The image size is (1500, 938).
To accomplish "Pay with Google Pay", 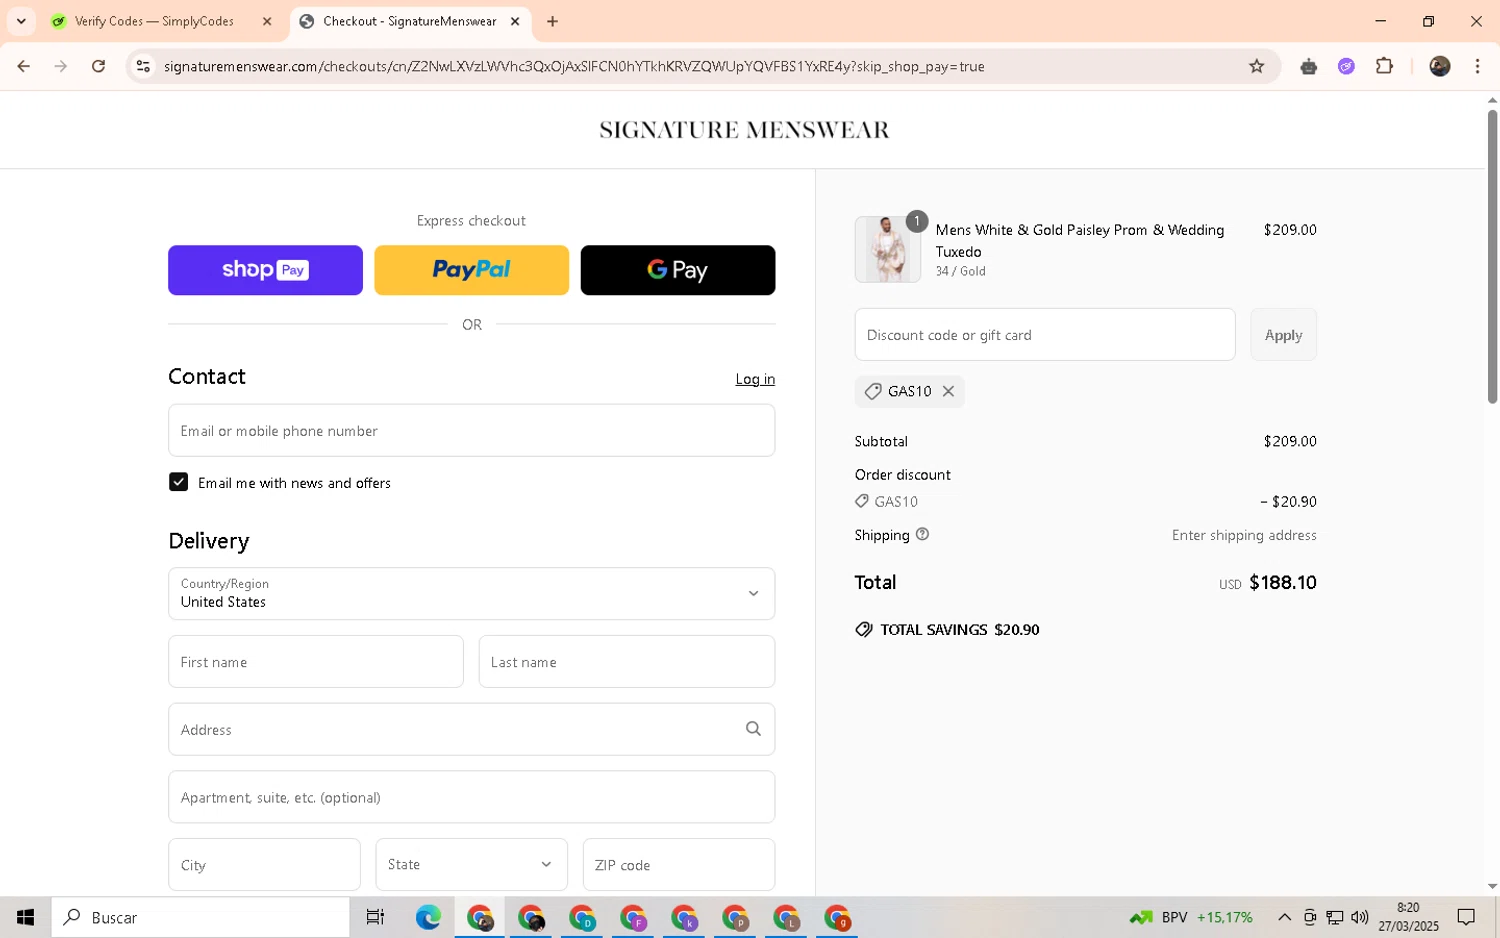I will click(x=677, y=270).
